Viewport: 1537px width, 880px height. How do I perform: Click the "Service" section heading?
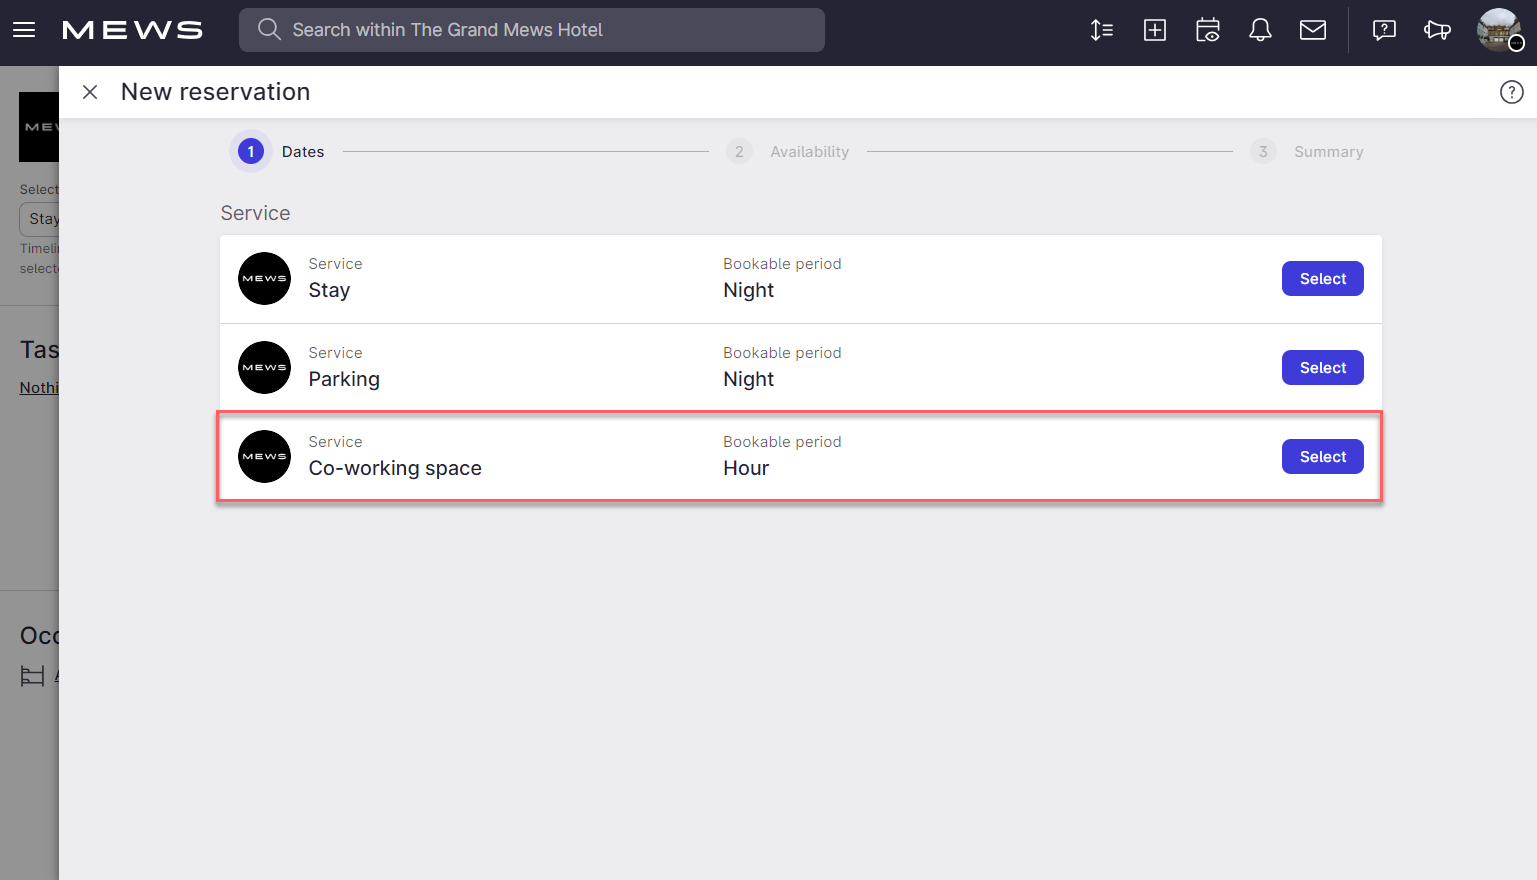click(x=255, y=213)
